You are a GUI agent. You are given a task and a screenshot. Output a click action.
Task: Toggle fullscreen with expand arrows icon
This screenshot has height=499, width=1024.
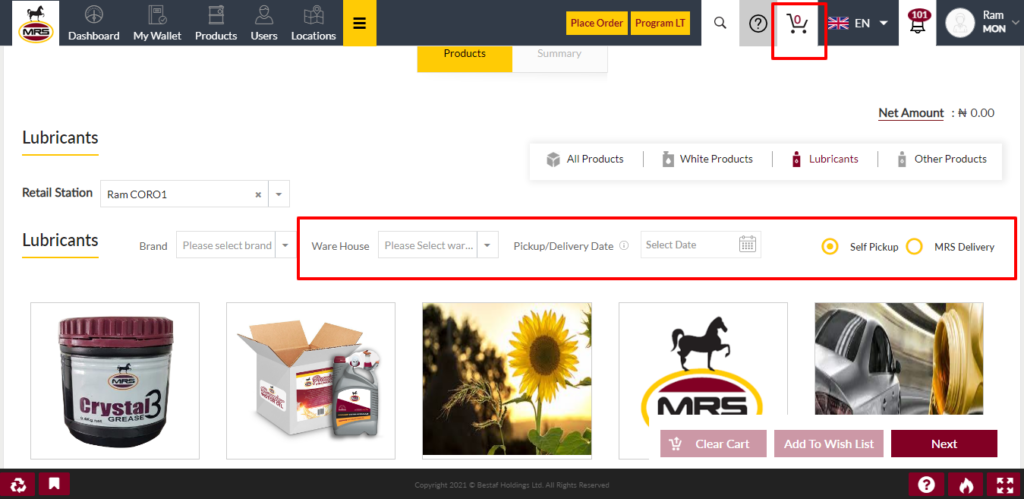(1004, 485)
